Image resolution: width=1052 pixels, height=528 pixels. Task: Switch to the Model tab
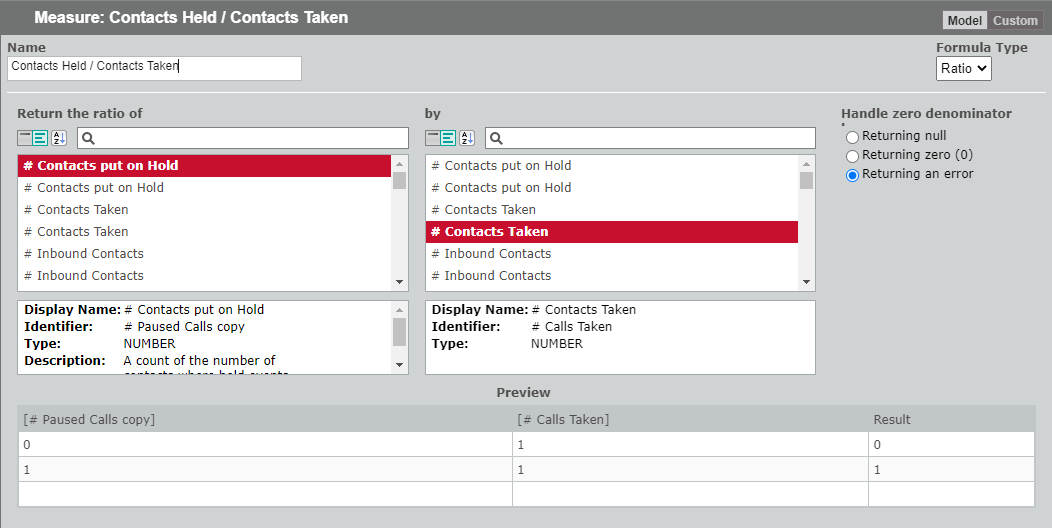(x=964, y=21)
